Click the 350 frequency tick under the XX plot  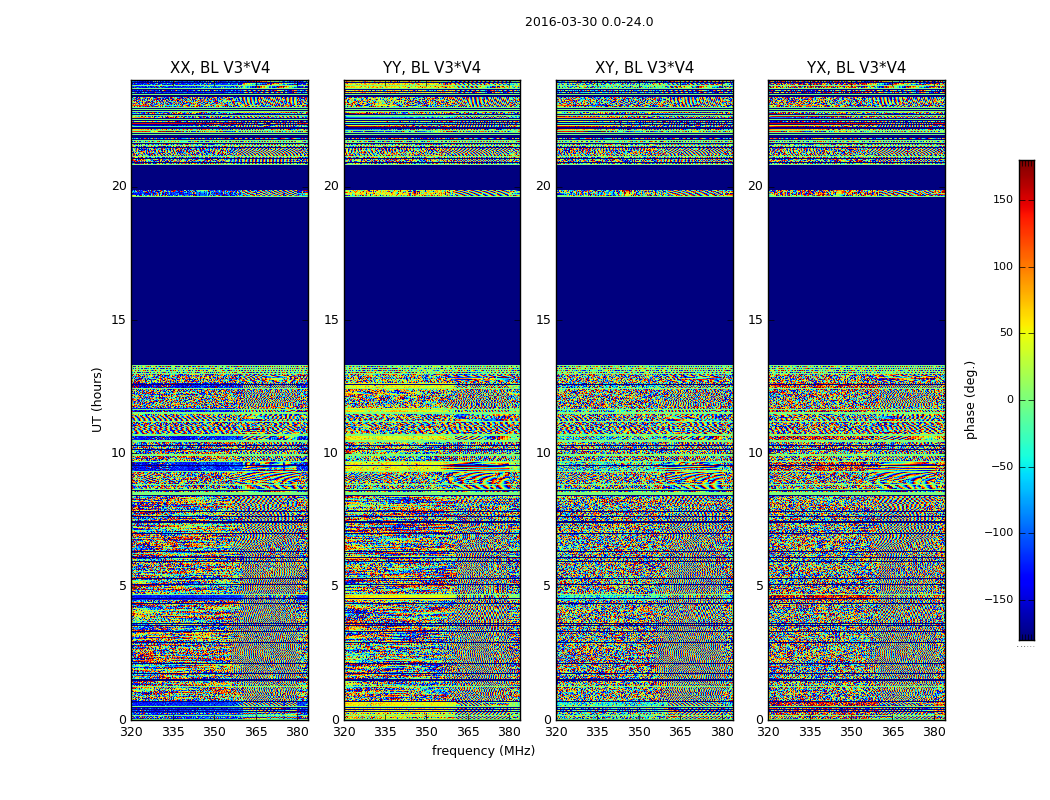pos(214,732)
